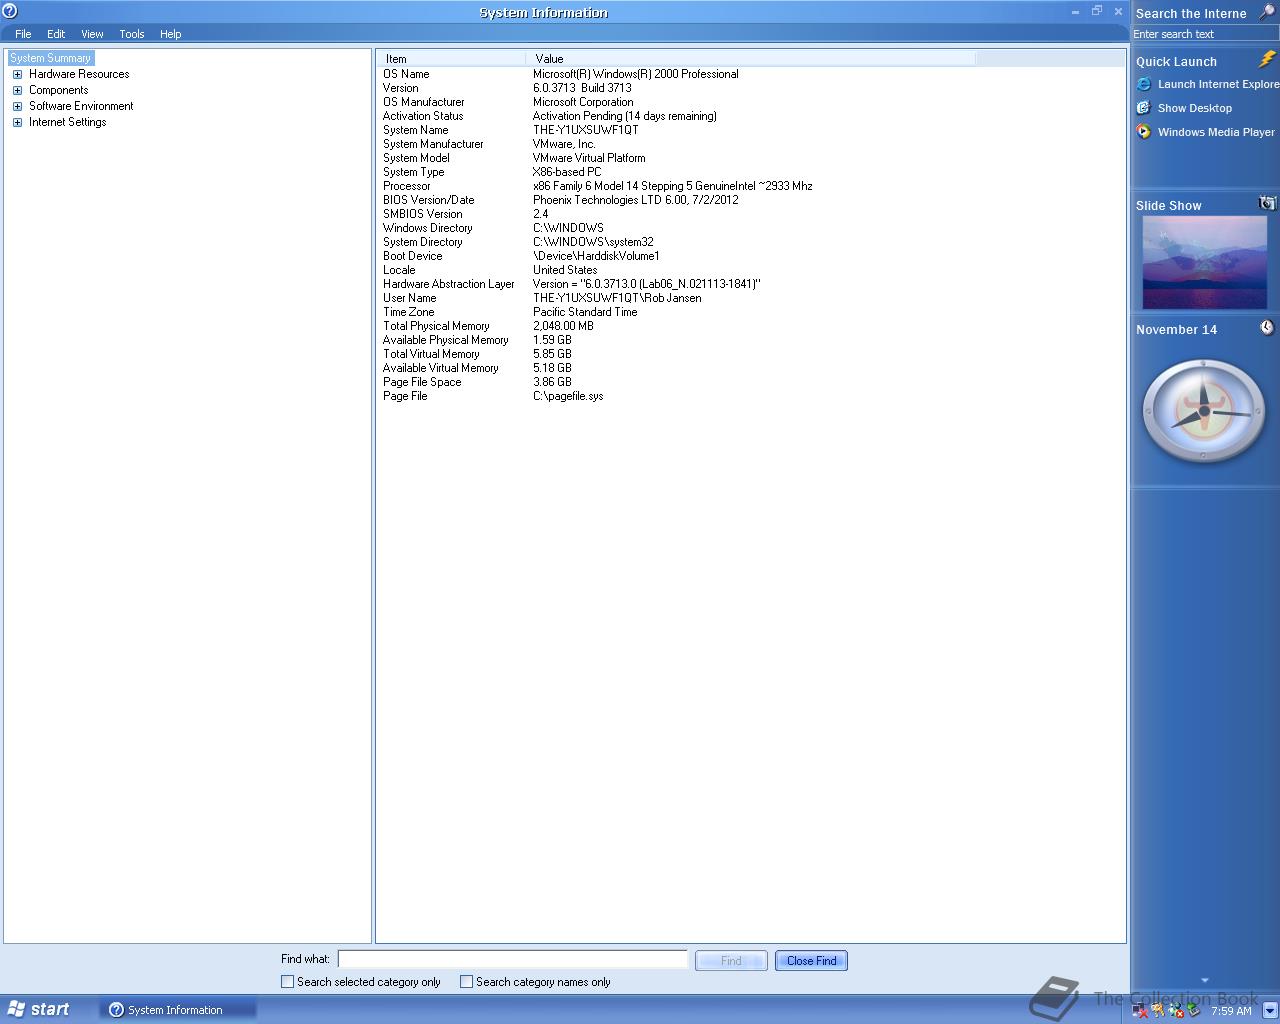
Task: Expand Software Environment tree node
Action: 17,106
